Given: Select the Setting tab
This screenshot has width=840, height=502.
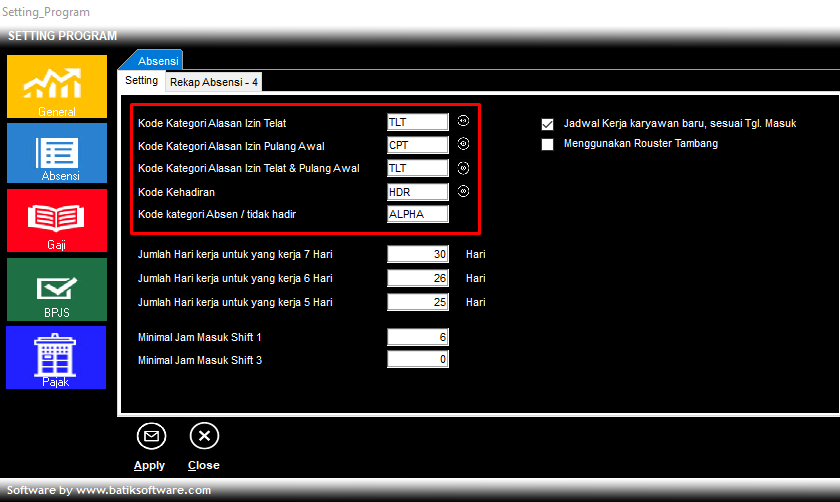Looking at the screenshot, I should tap(141, 80).
